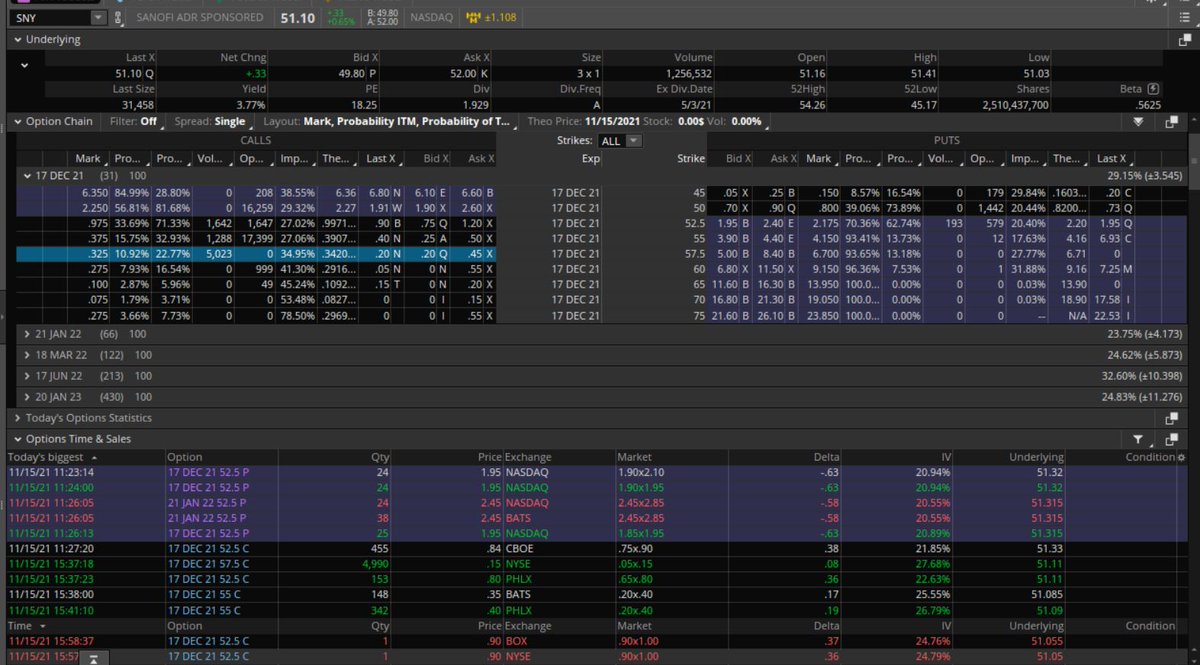Click the Beta info icon
The width and height of the screenshot is (1200, 665).
tap(1153, 88)
